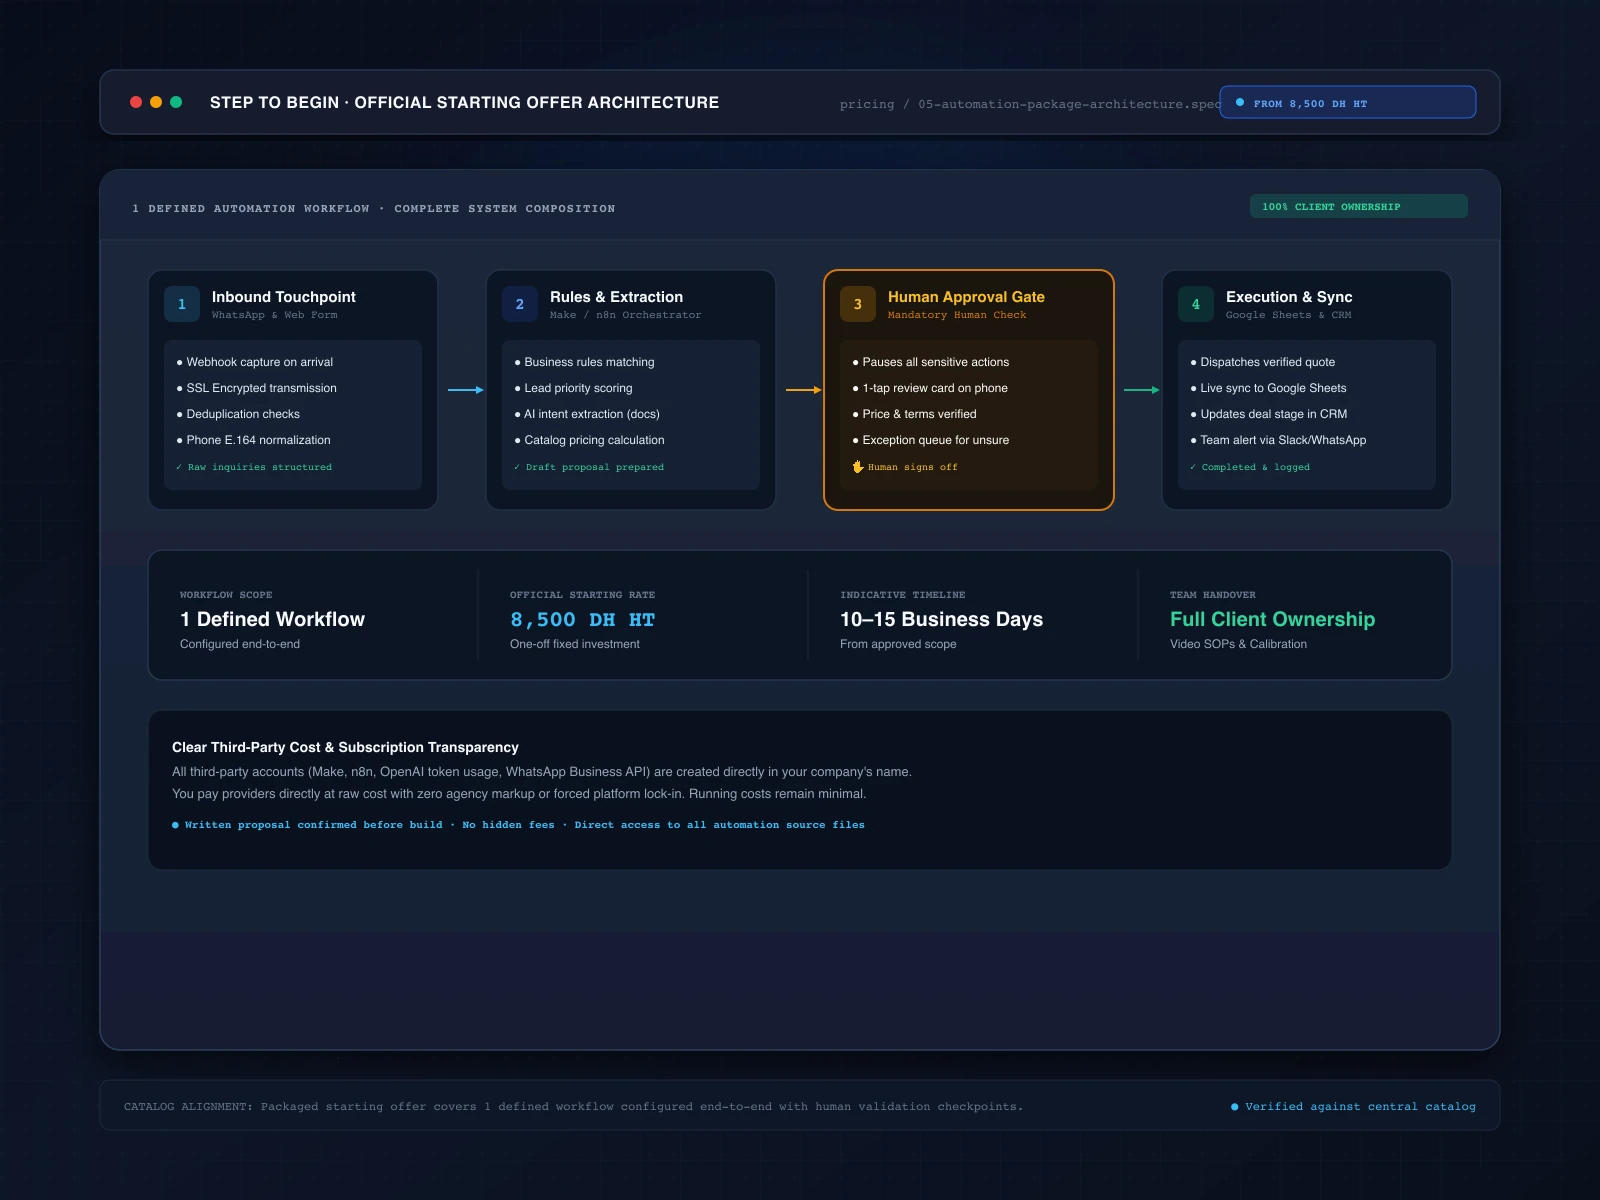Select Pauses all sensitive actions bullet
Screen dimensions: 1600x1200
pos(931,362)
